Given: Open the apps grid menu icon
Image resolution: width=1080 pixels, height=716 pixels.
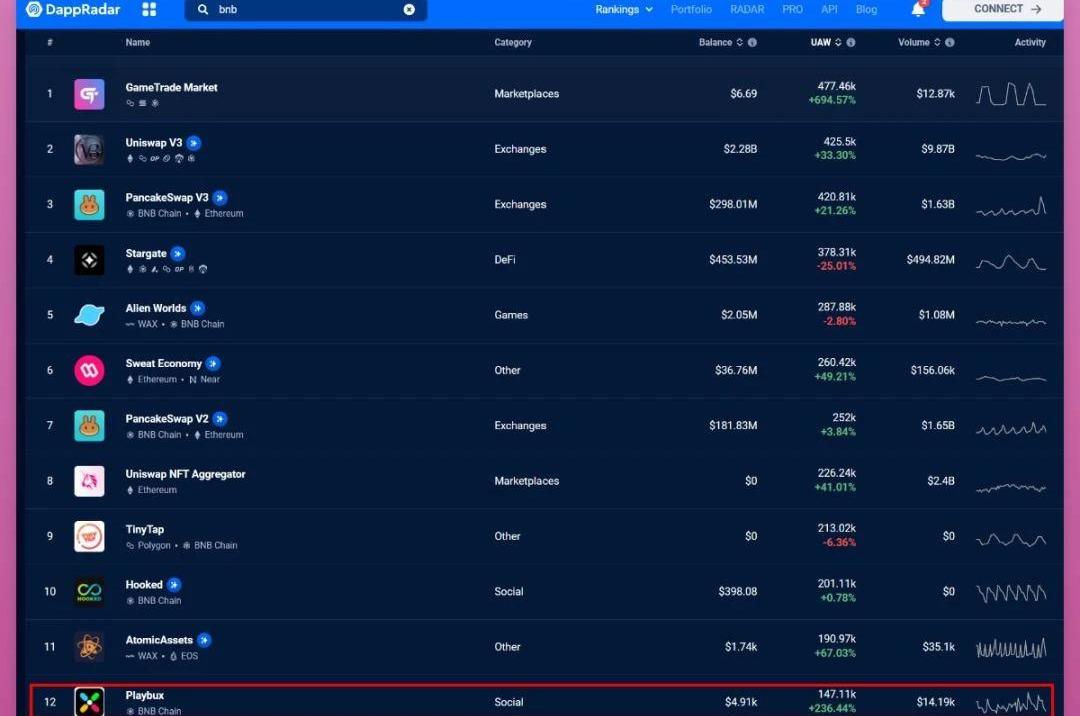Looking at the screenshot, I should [x=149, y=10].
